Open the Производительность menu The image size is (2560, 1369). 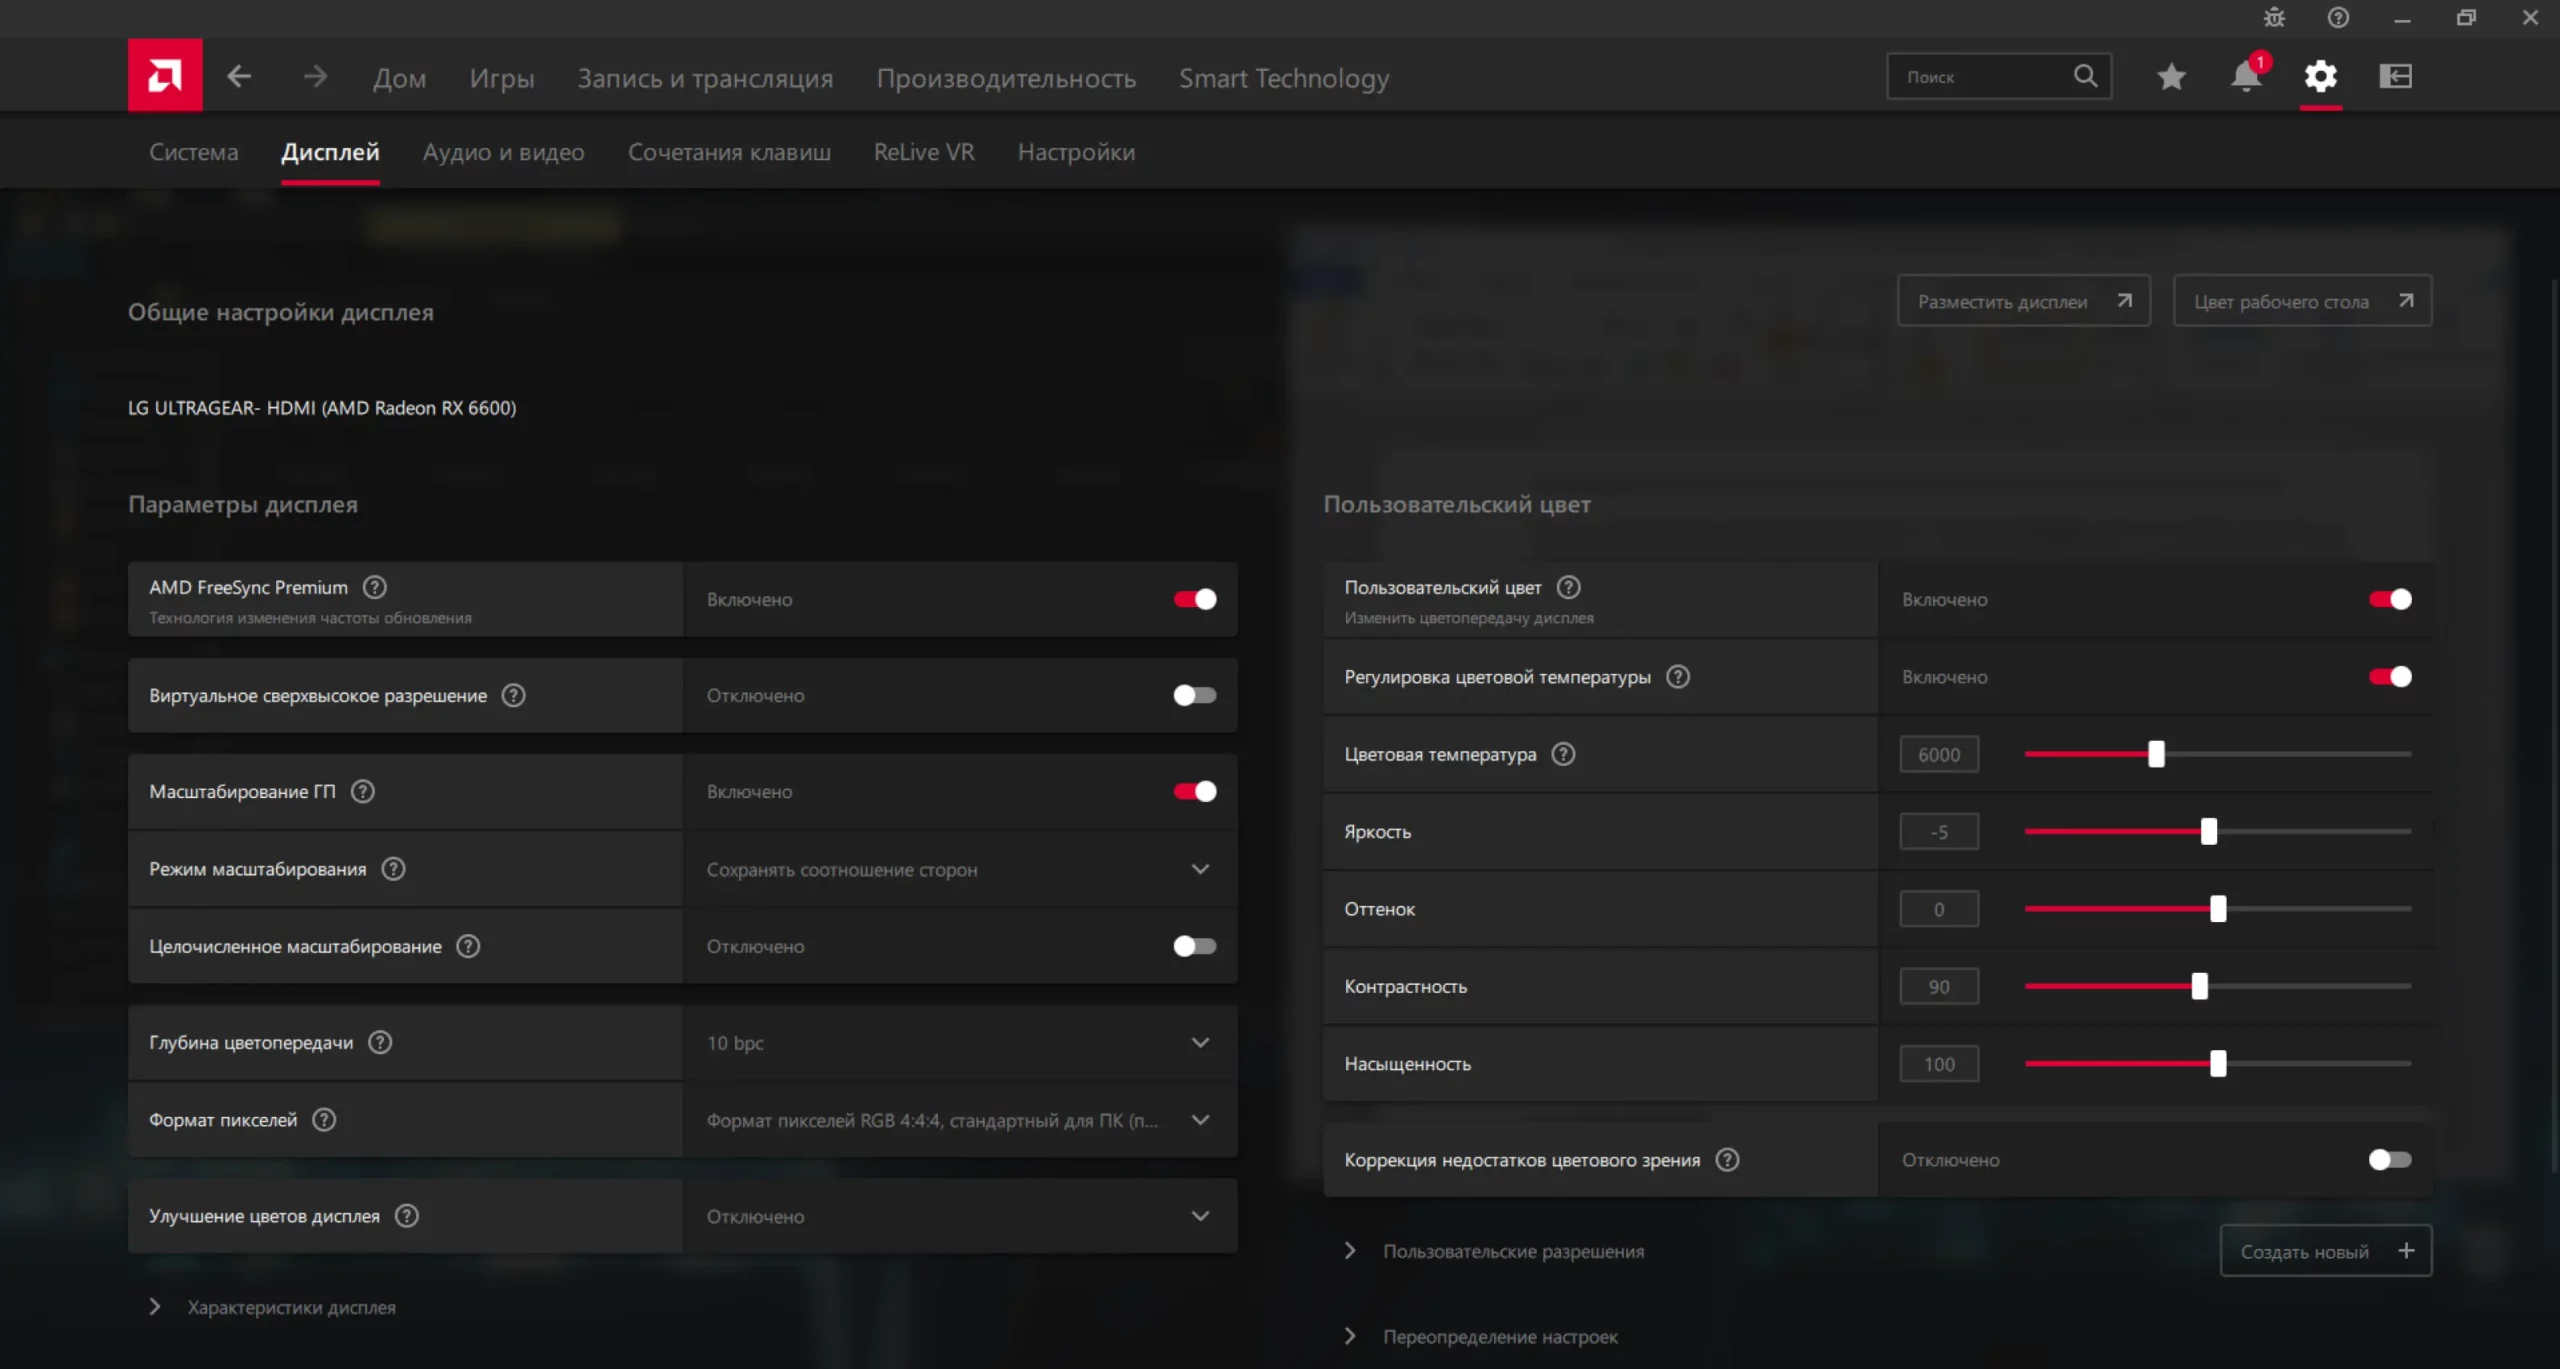(1005, 78)
